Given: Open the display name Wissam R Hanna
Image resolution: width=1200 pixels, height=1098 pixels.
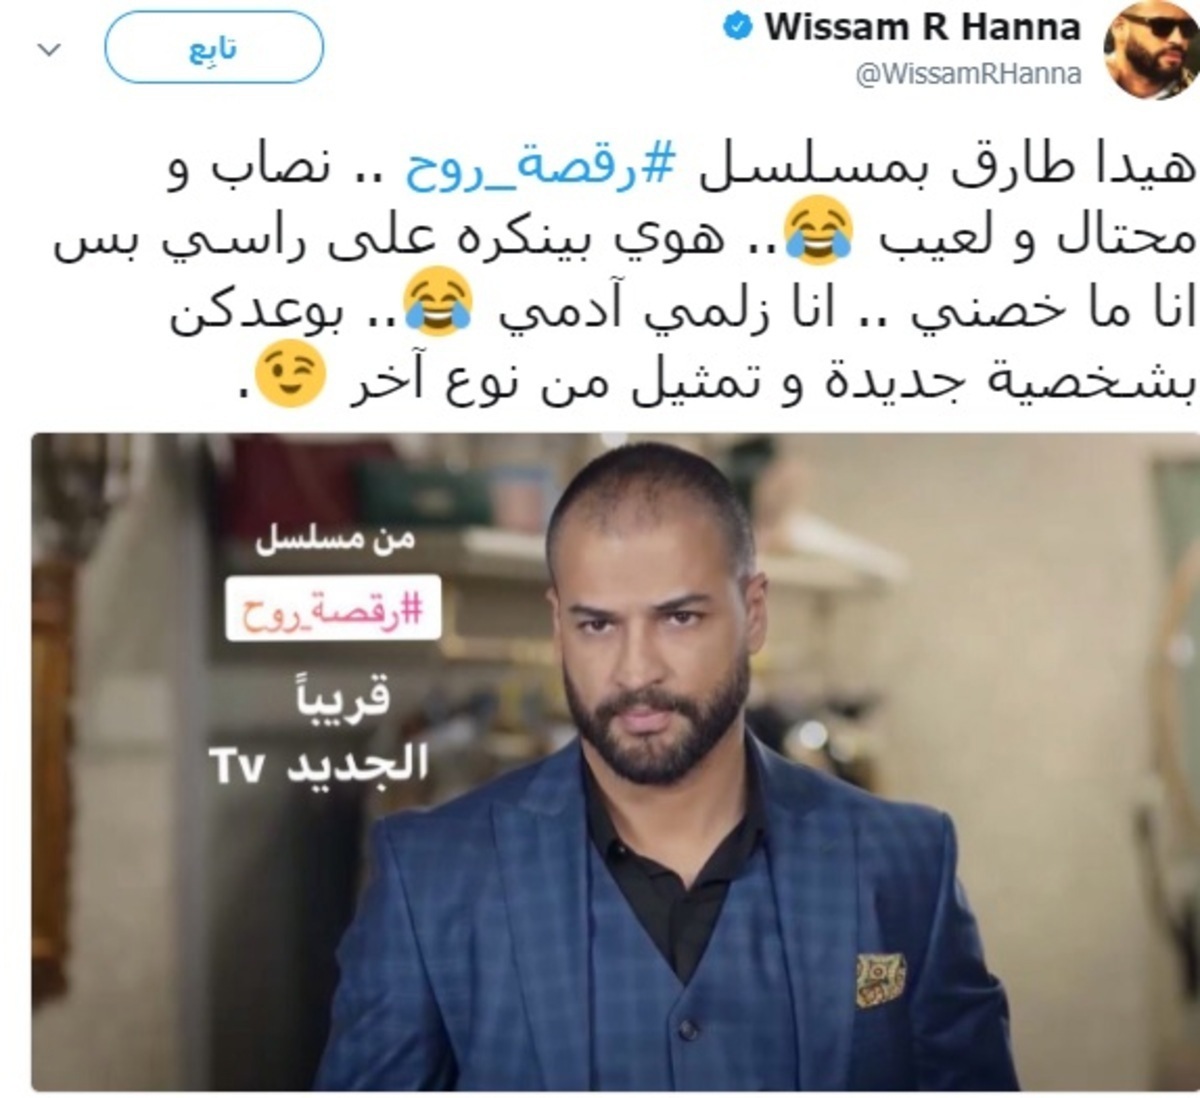Looking at the screenshot, I should click(922, 27).
